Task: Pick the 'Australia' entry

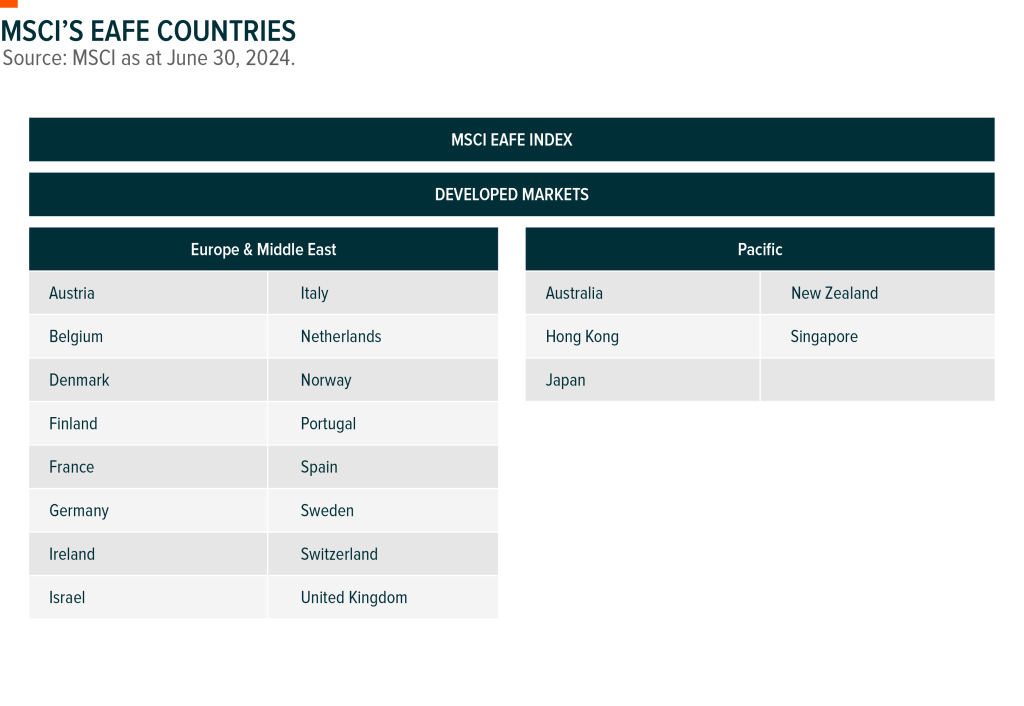Action: [x=643, y=293]
